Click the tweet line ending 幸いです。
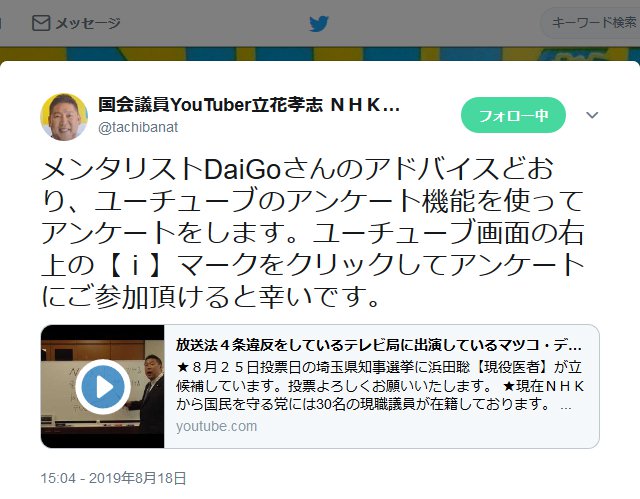Viewport: 640px width, 499px height. tap(210, 297)
